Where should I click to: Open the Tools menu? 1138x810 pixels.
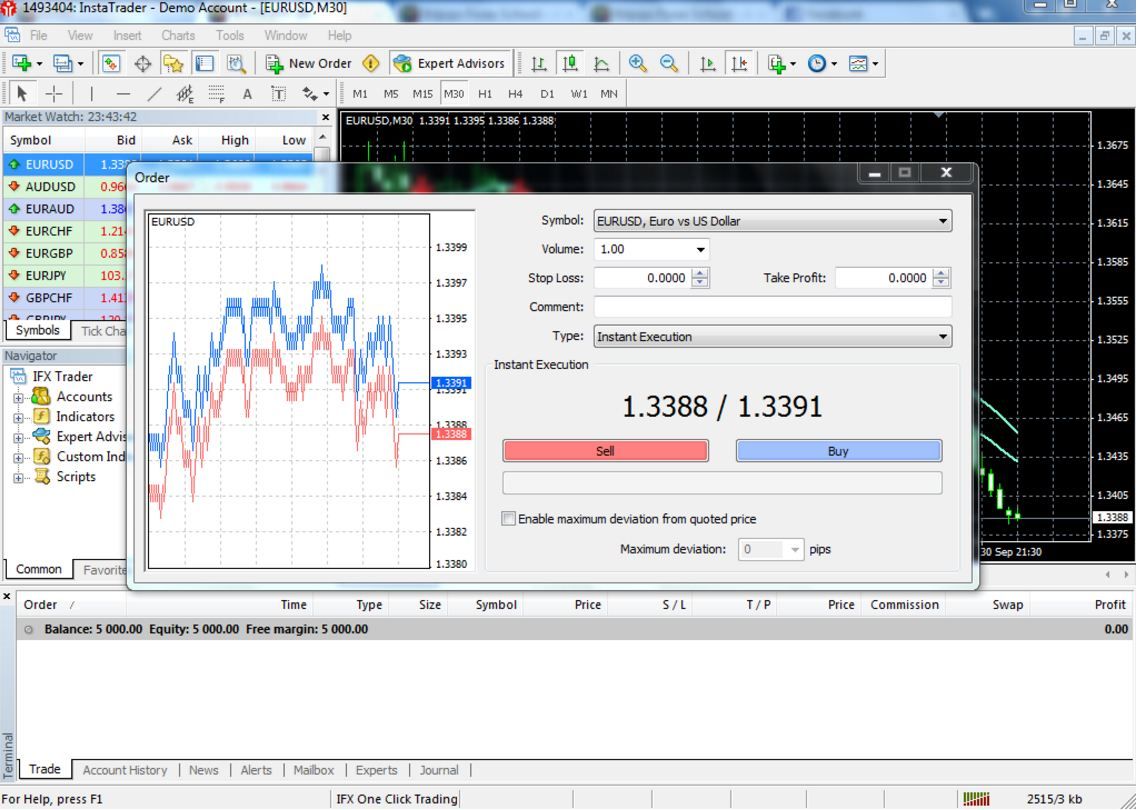(229, 35)
